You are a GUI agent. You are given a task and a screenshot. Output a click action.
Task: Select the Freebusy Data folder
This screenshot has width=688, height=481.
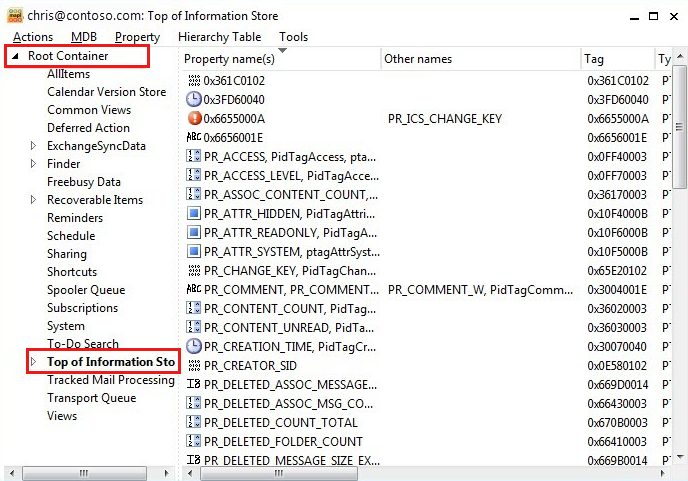point(84,182)
